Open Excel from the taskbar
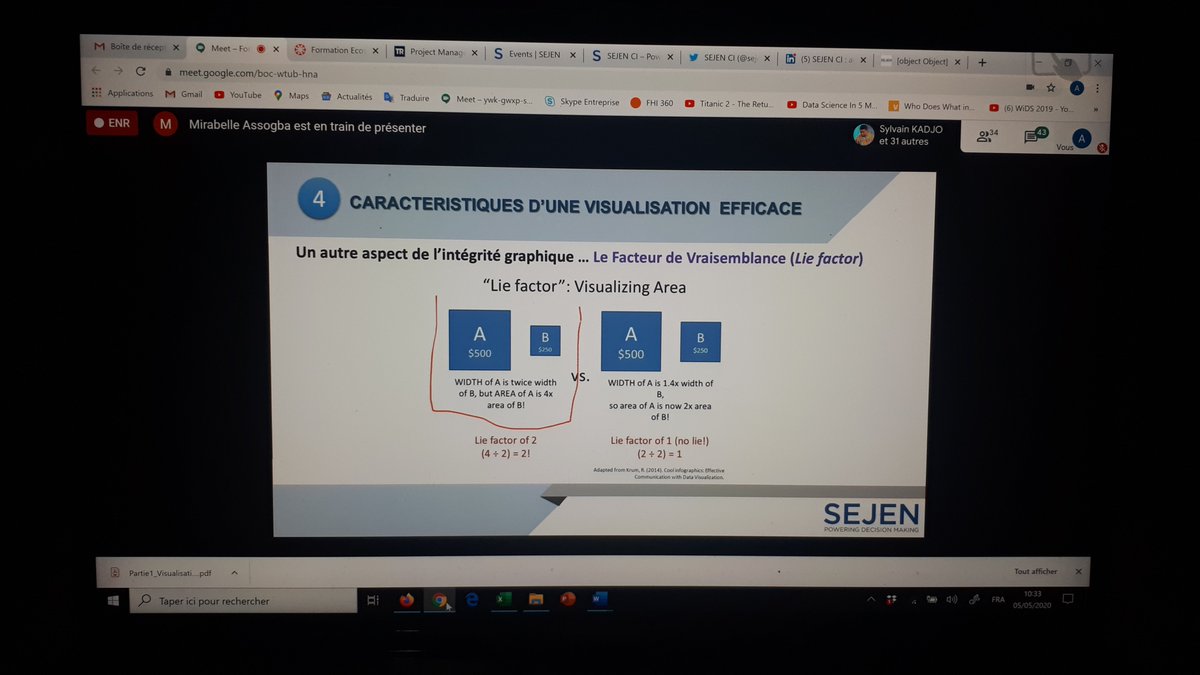 point(504,599)
